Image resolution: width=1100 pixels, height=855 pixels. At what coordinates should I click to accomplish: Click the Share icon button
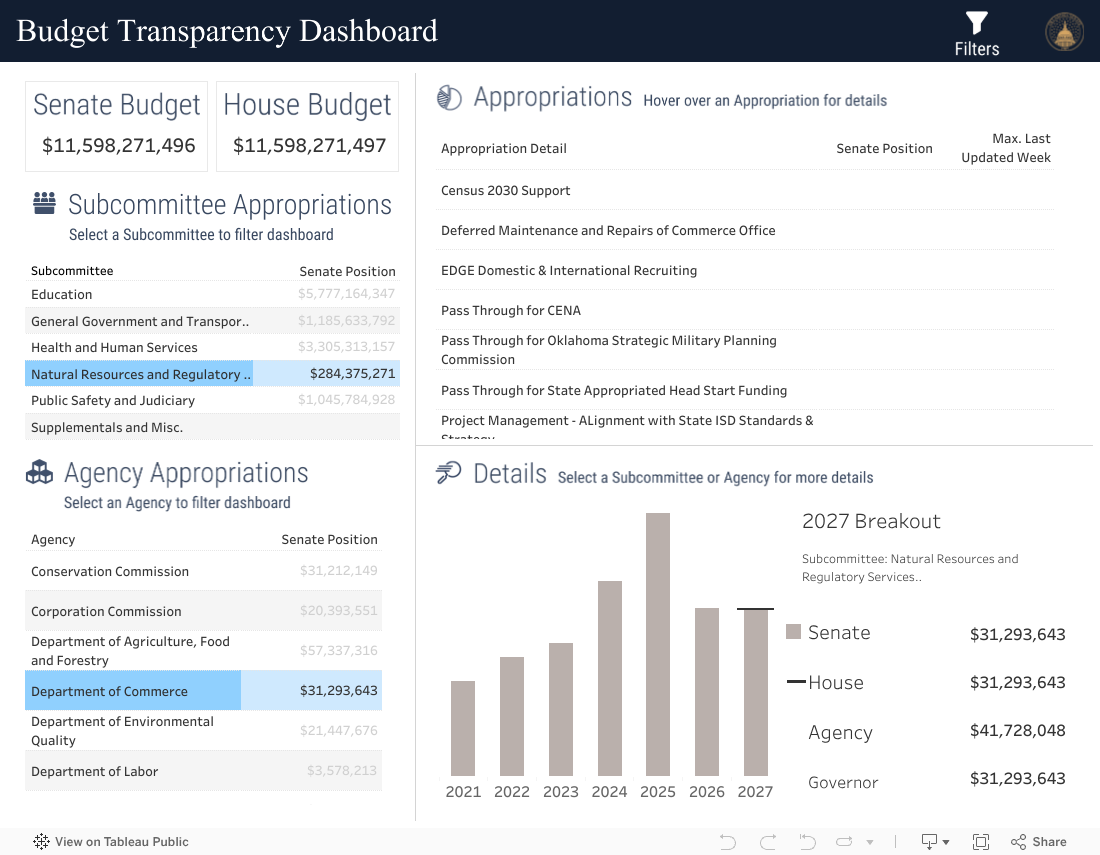click(x=1038, y=842)
